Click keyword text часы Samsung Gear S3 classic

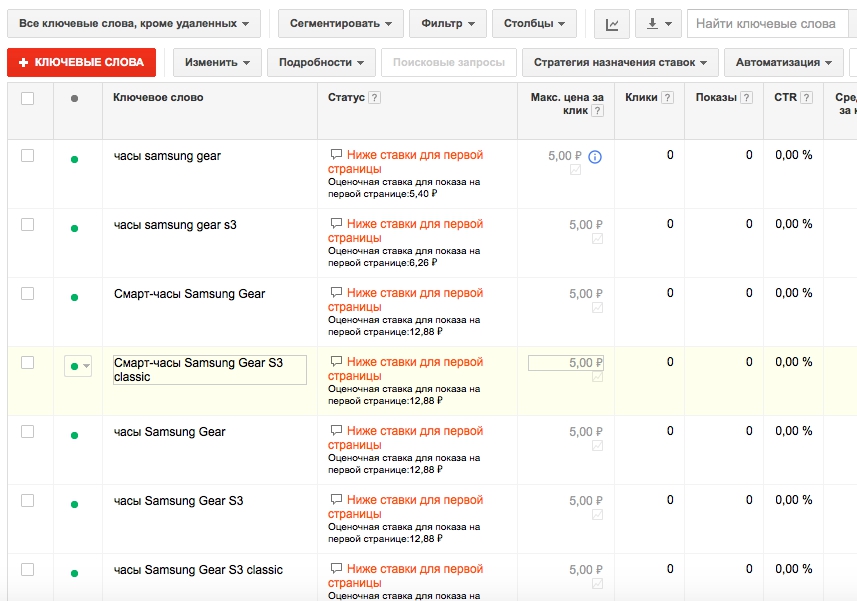[198, 570]
